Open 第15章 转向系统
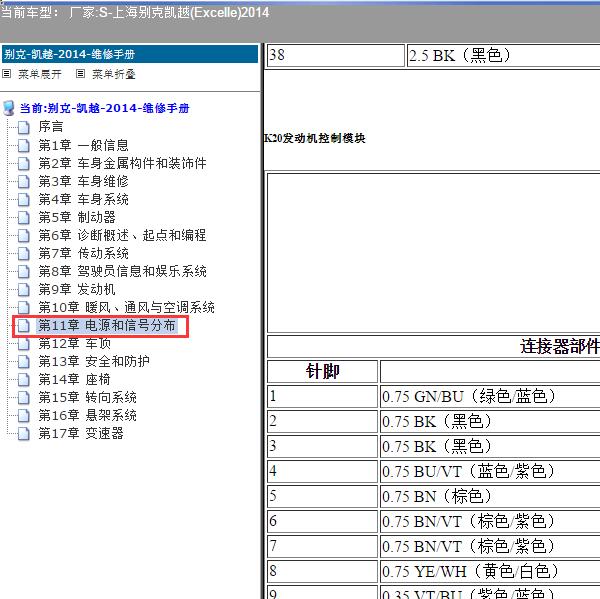The image size is (600, 599). (x=87, y=398)
